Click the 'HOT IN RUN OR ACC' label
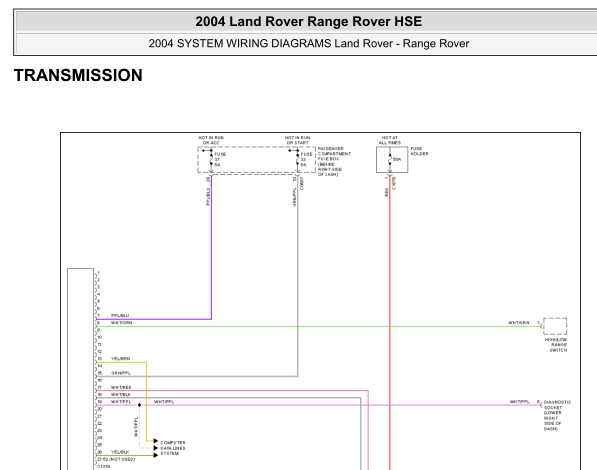Viewport: 597px width, 470px height. click(211, 140)
